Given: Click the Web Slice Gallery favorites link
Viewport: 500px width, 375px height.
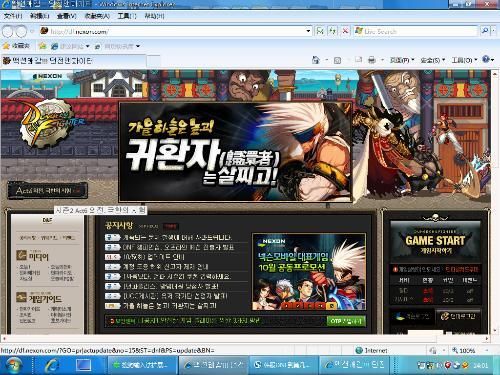Looking at the screenshot, I should point(117,46).
